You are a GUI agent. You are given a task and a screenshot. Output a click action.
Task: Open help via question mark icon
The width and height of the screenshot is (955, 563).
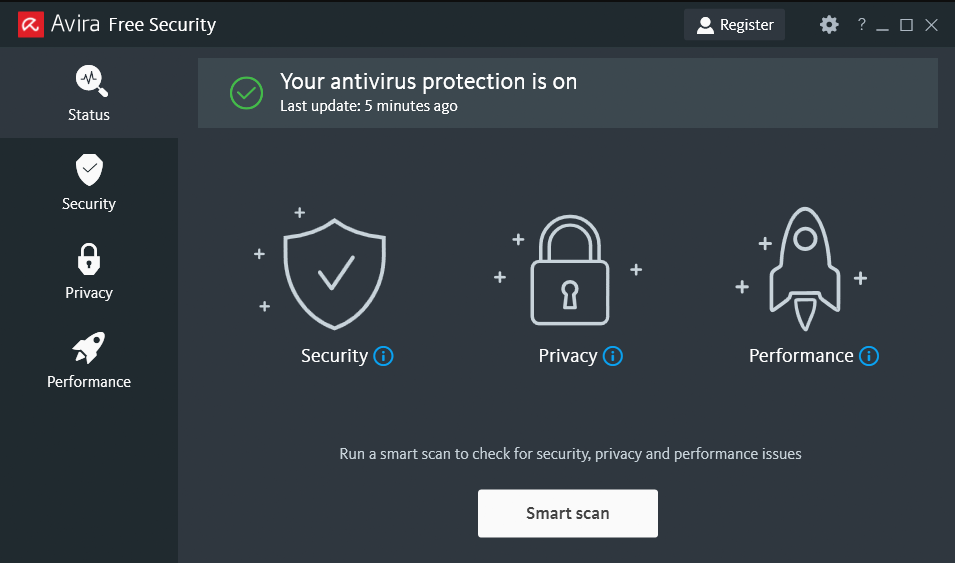coord(861,24)
